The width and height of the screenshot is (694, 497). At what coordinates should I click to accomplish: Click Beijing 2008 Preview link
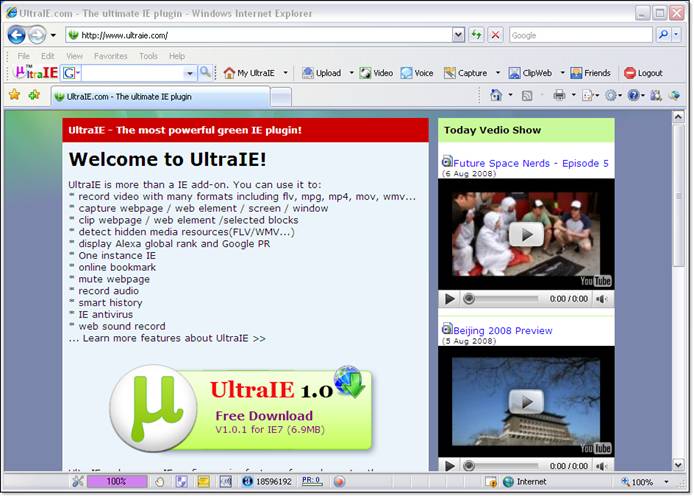[503, 331]
